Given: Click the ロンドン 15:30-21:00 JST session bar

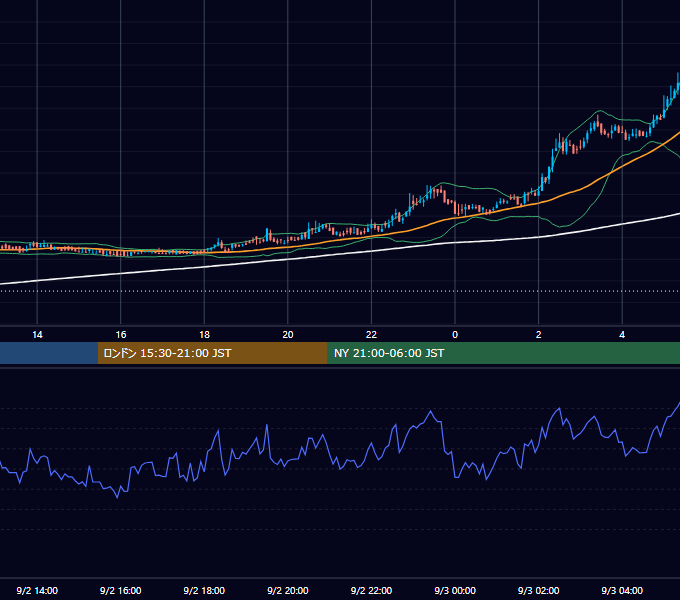Looking at the screenshot, I should (212, 353).
